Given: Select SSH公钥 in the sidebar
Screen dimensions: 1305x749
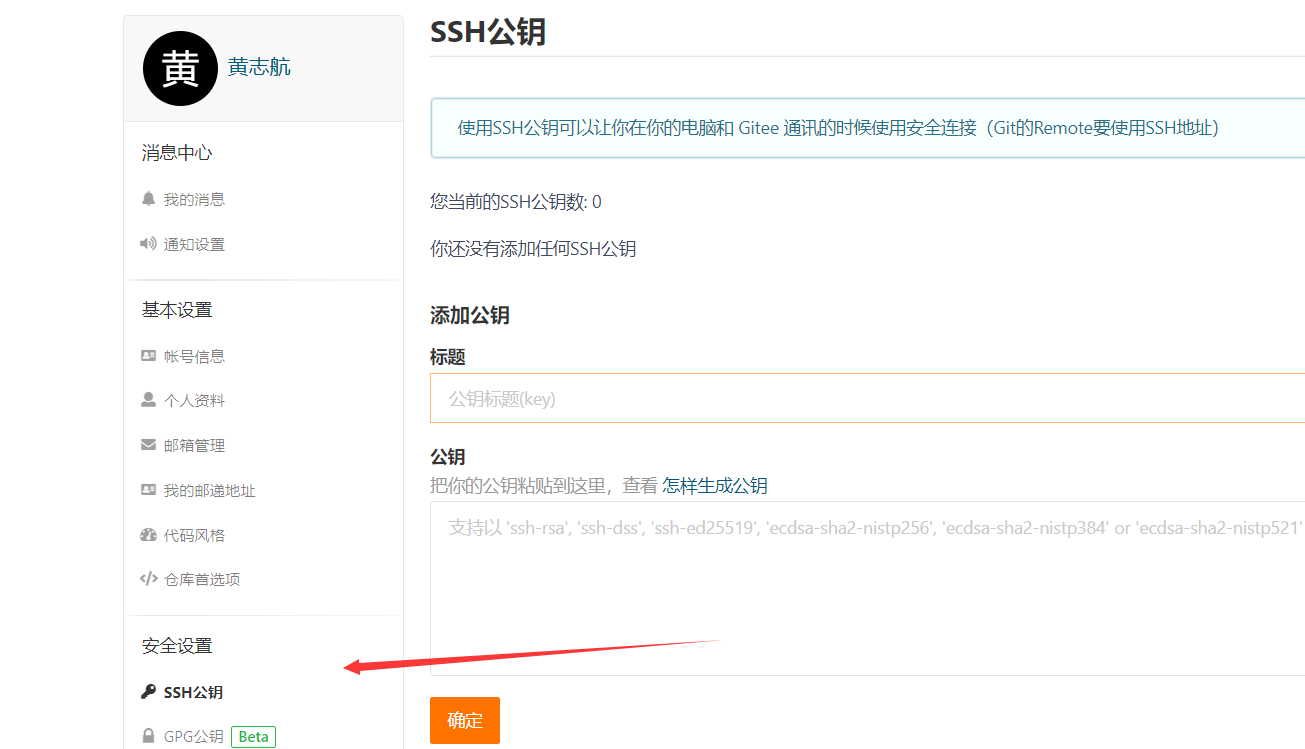Looking at the screenshot, I should point(193,692).
